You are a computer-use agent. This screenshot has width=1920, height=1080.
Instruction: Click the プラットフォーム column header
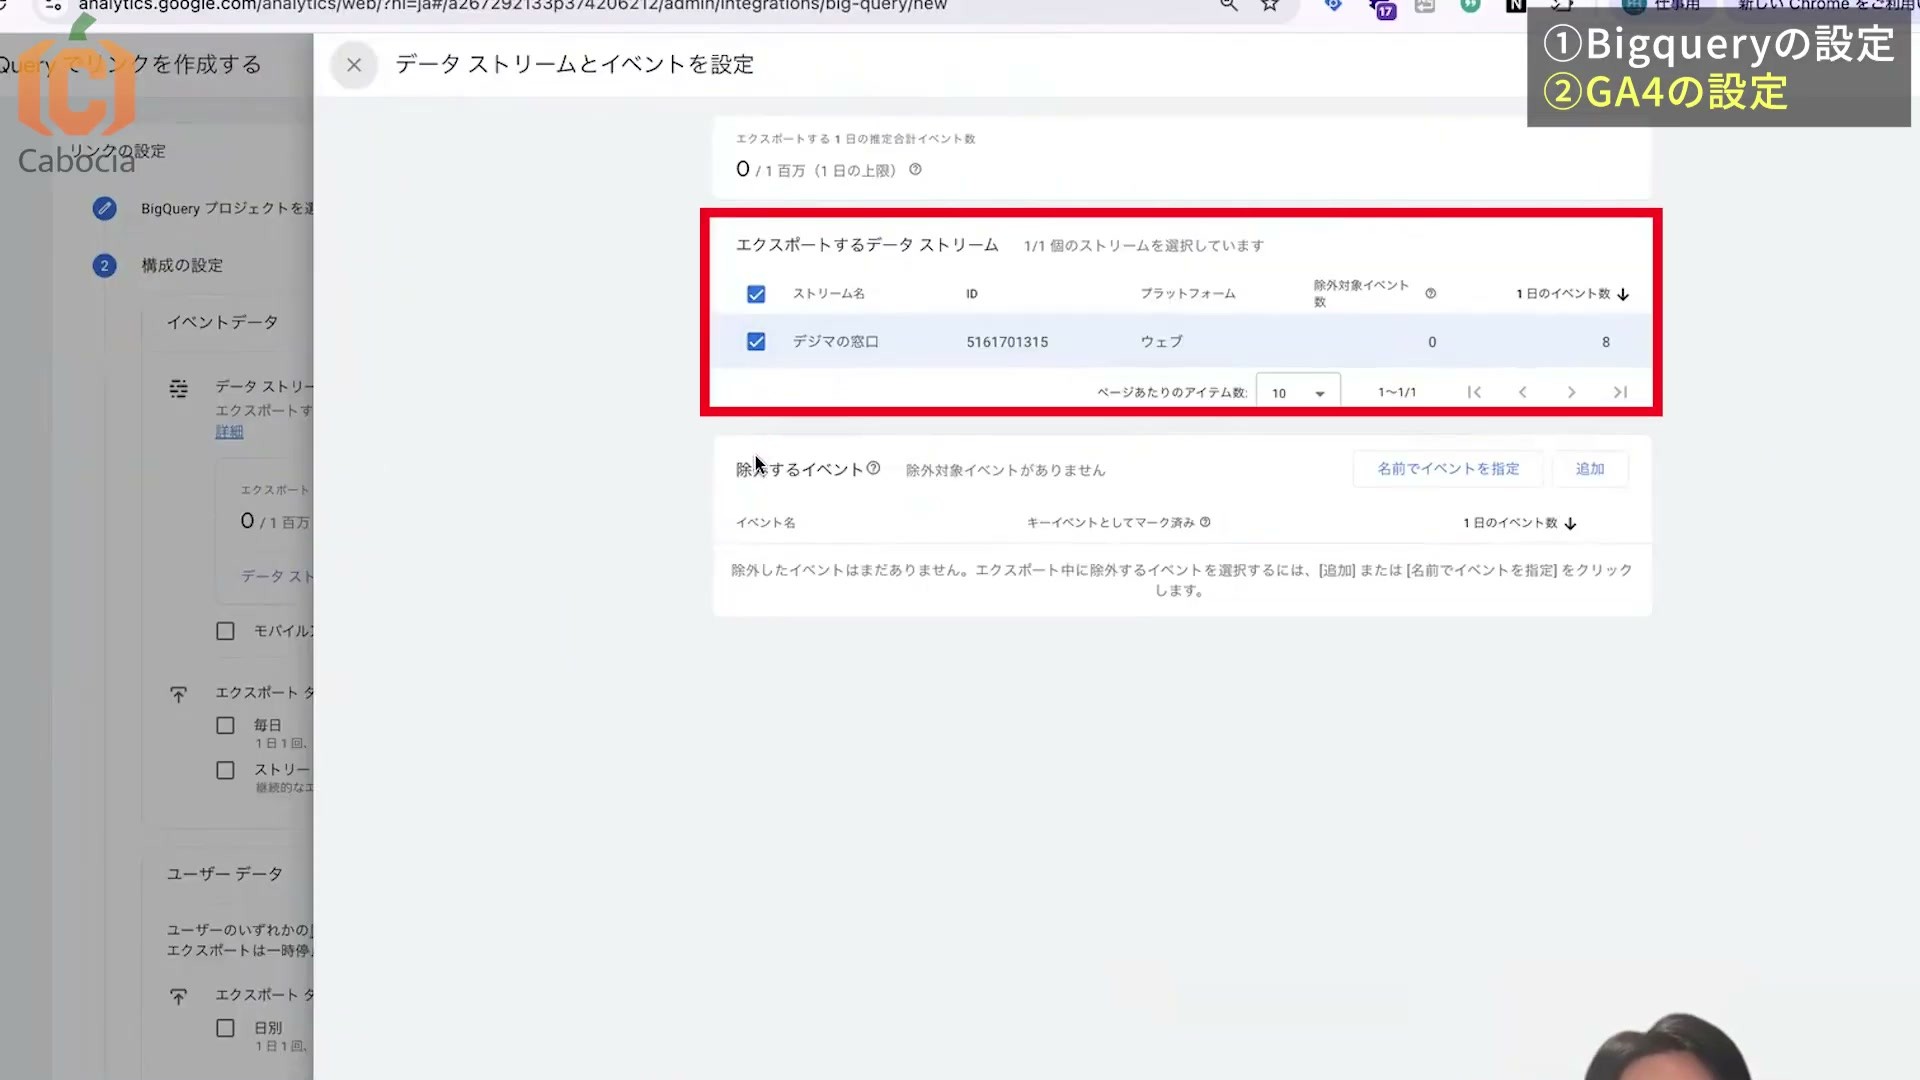pos(1188,294)
